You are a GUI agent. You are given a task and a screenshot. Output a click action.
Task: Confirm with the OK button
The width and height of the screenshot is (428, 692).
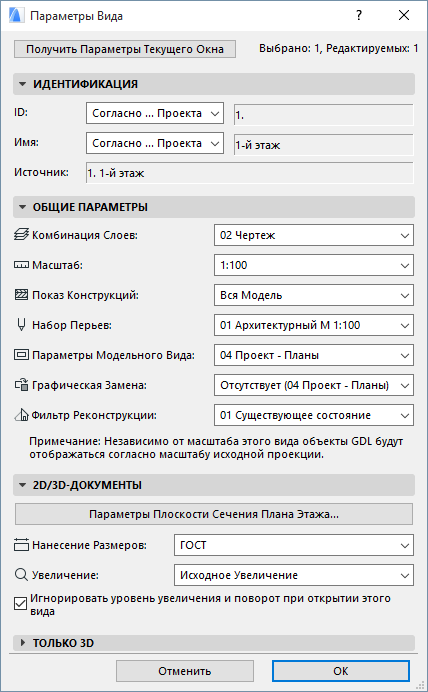pyautogui.click(x=341, y=671)
